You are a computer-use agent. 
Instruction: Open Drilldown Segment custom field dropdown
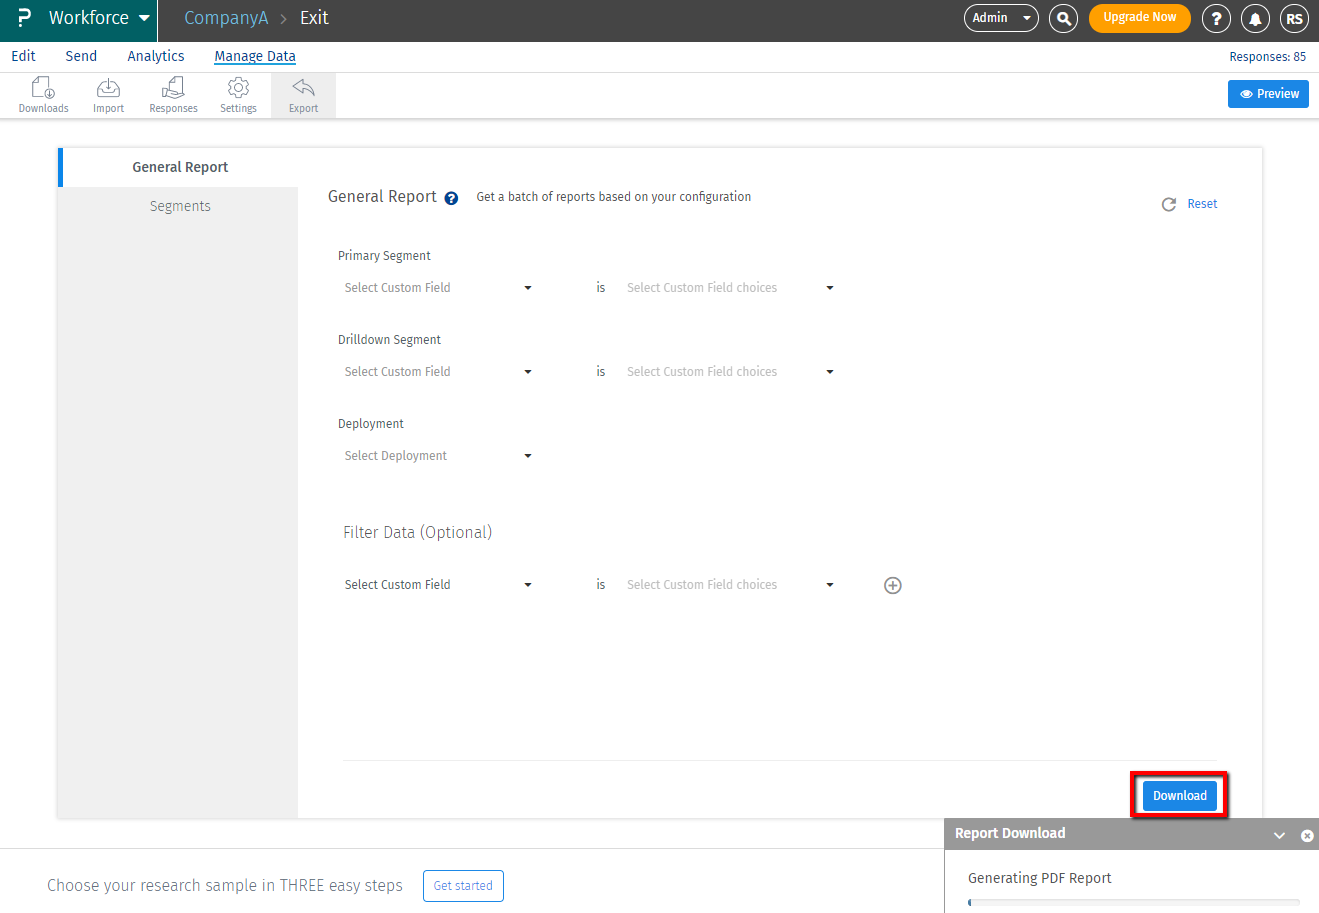coord(438,372)
